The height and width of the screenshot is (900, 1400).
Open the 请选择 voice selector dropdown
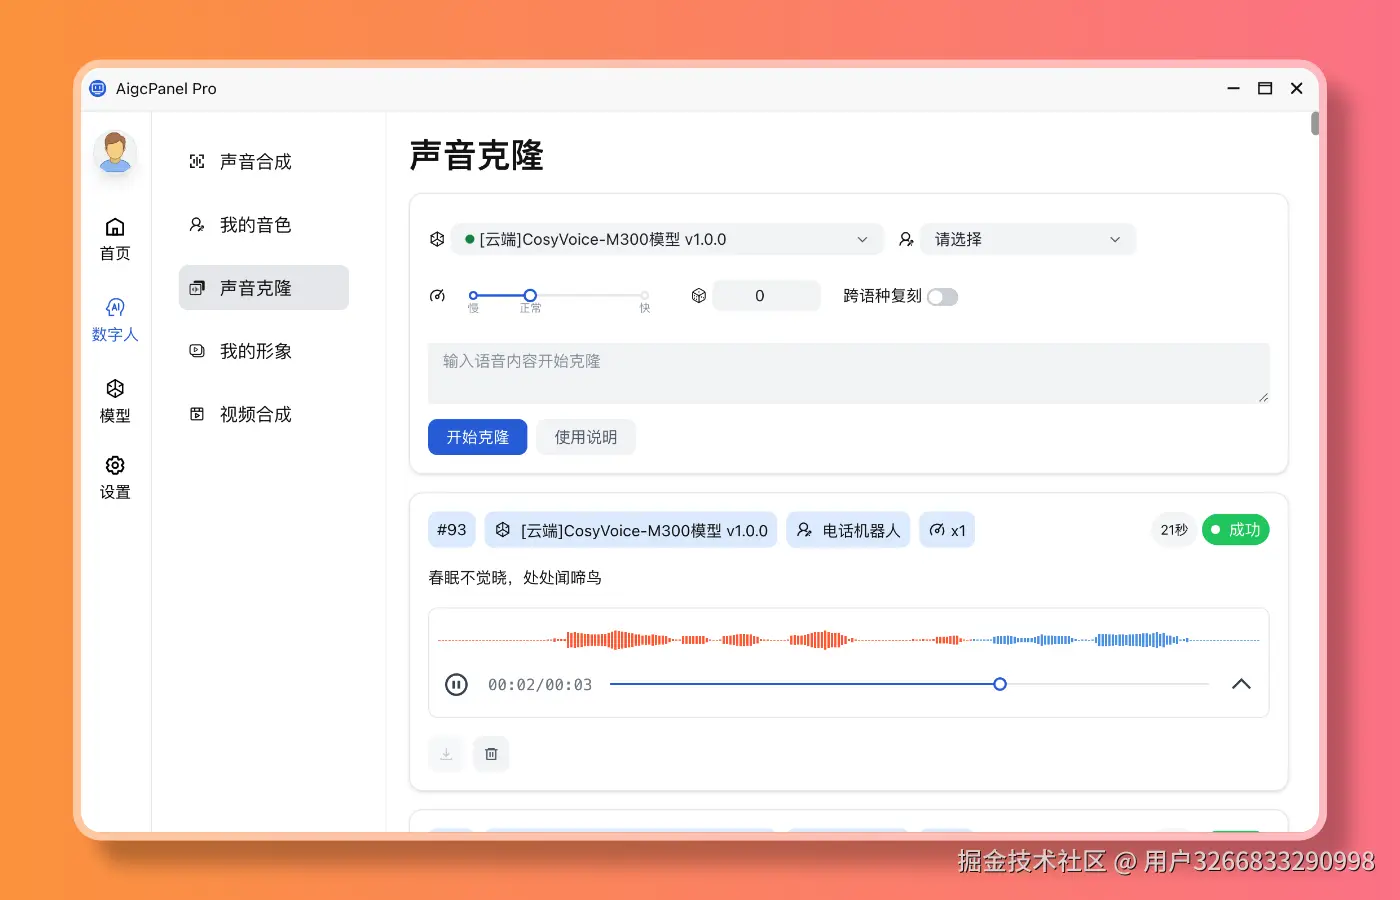click(x=1027, y=239)
